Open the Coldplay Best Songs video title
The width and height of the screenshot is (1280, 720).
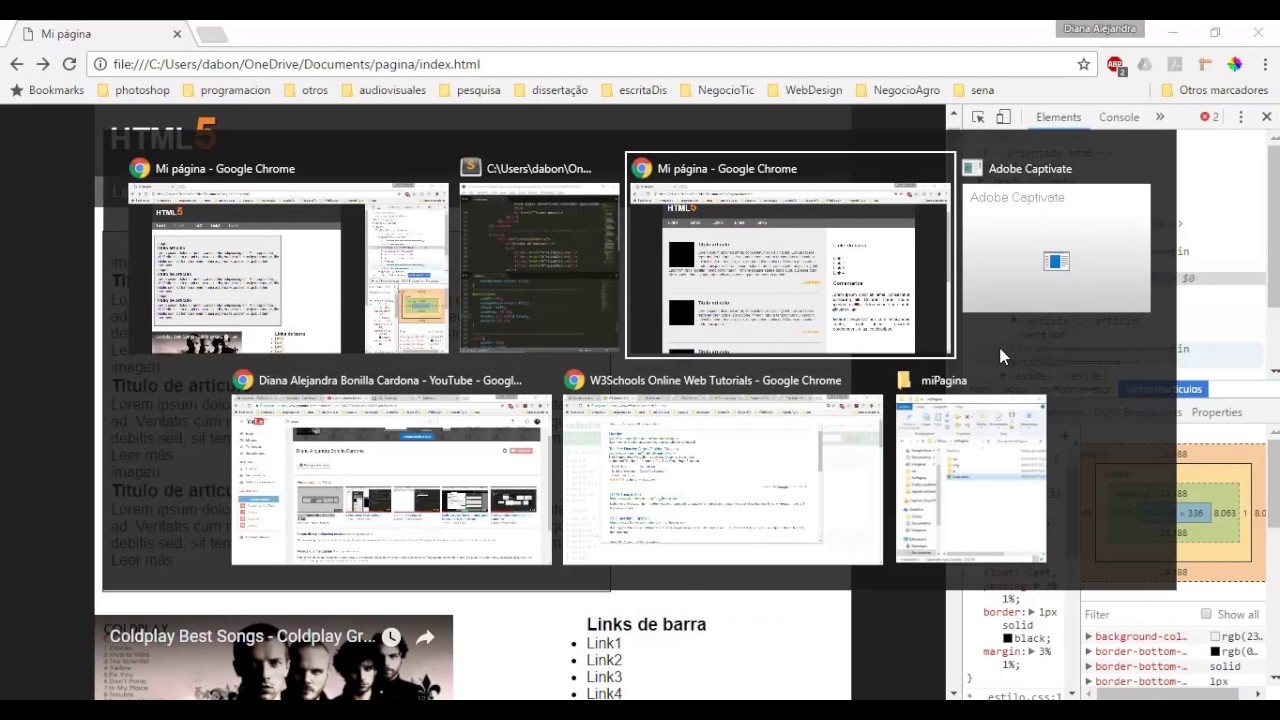[242, 637]
